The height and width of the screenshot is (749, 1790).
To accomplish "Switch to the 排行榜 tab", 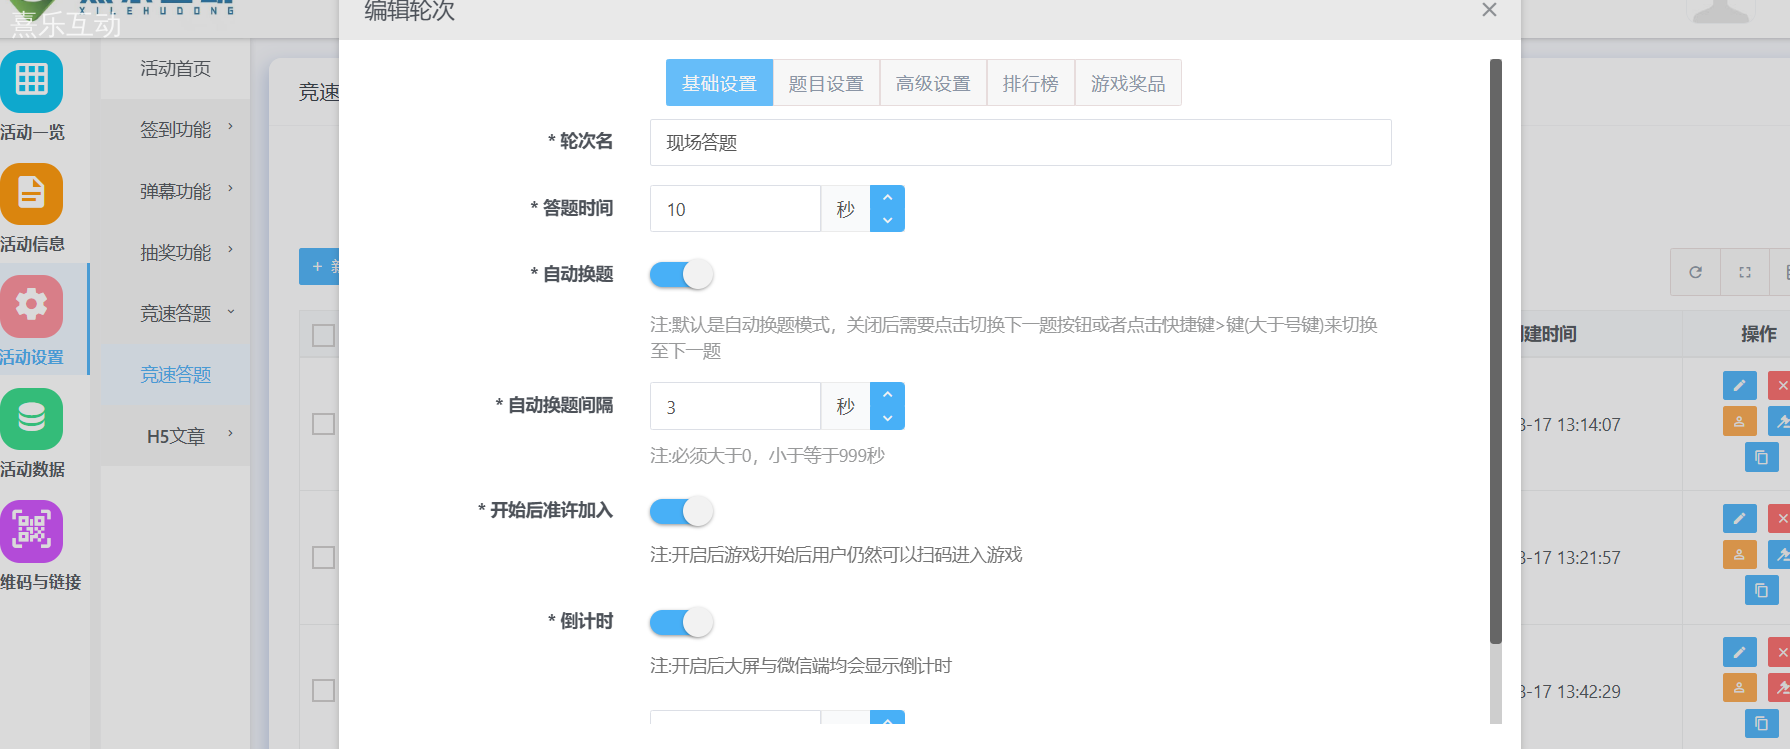I will [1030, 83].
